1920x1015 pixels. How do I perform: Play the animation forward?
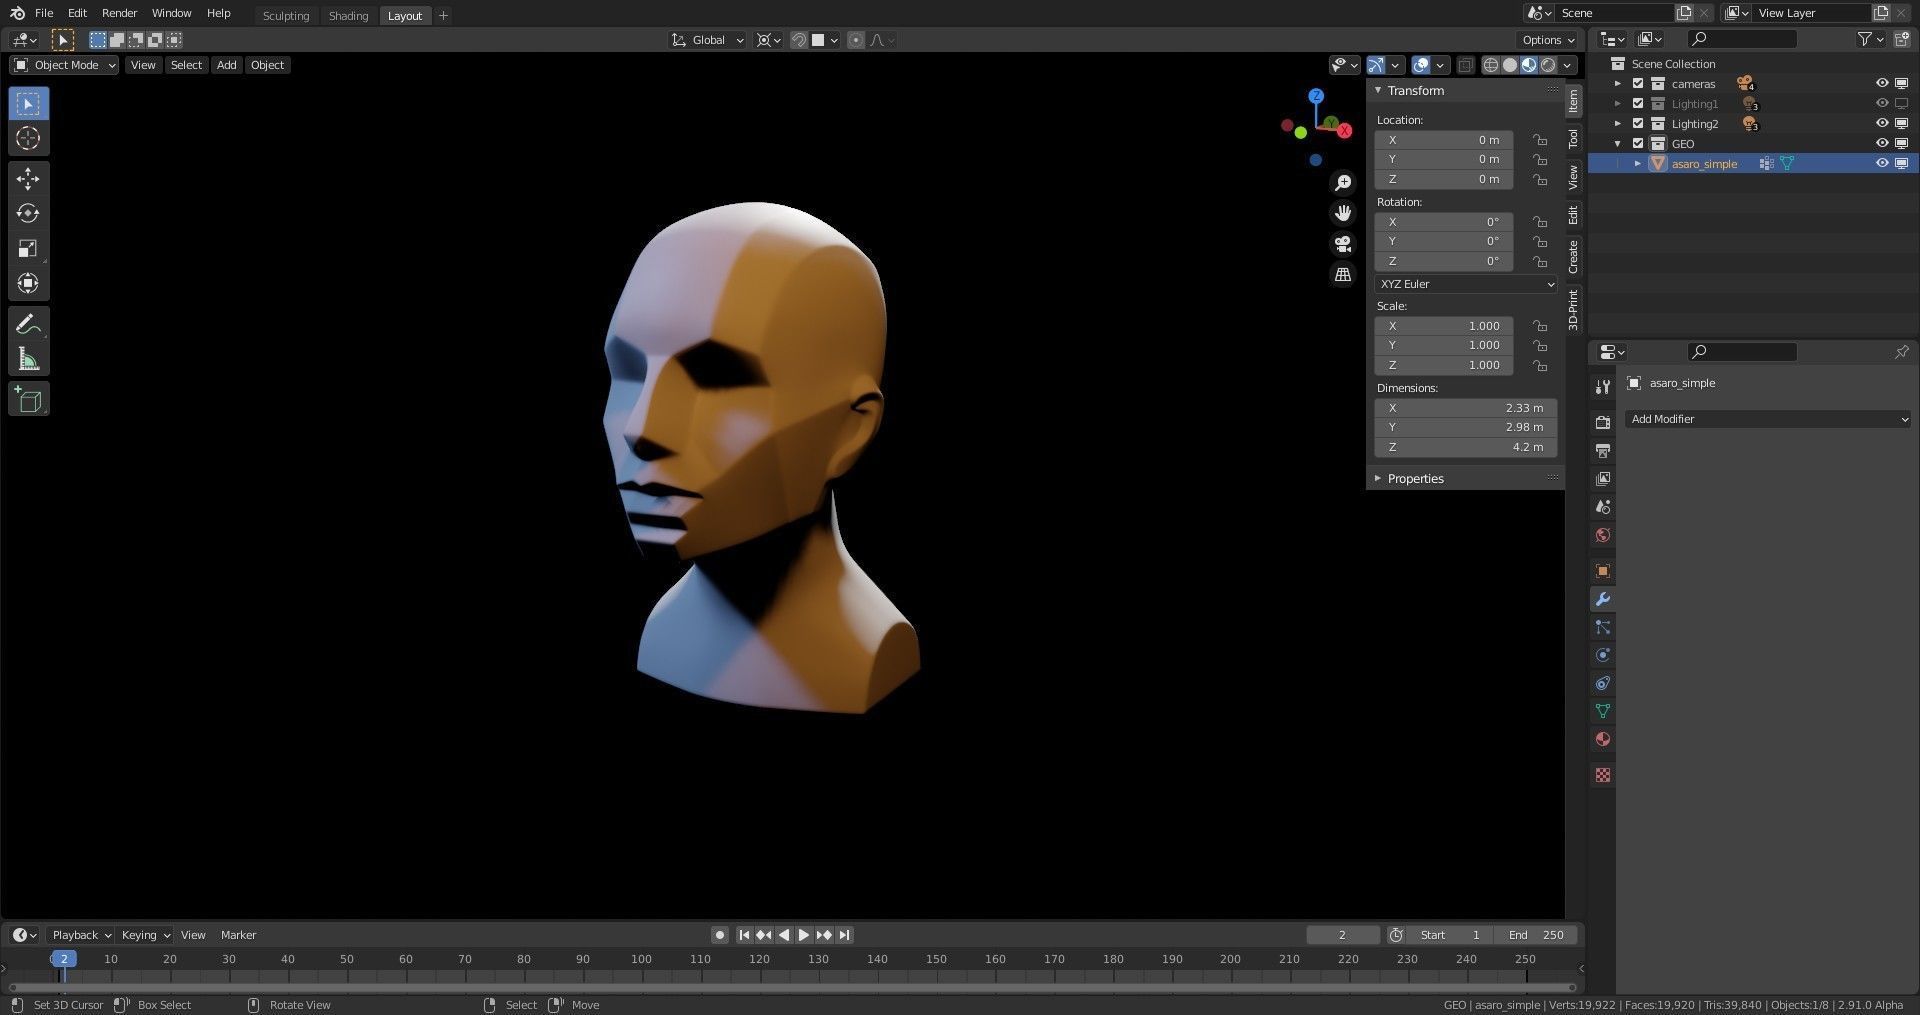point(804,935)
